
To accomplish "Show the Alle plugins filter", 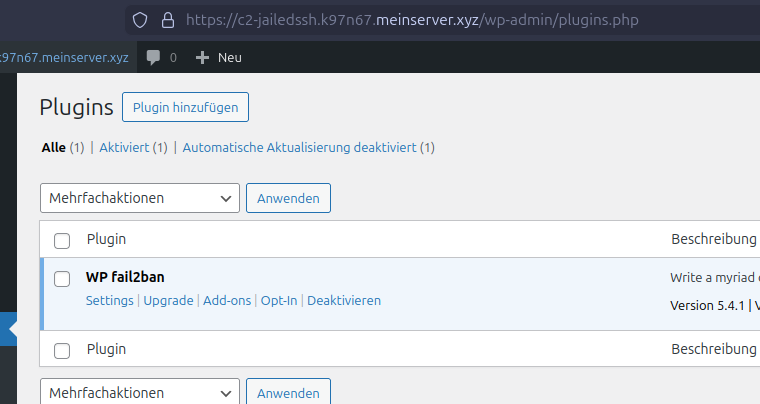I will click(53, 147).
